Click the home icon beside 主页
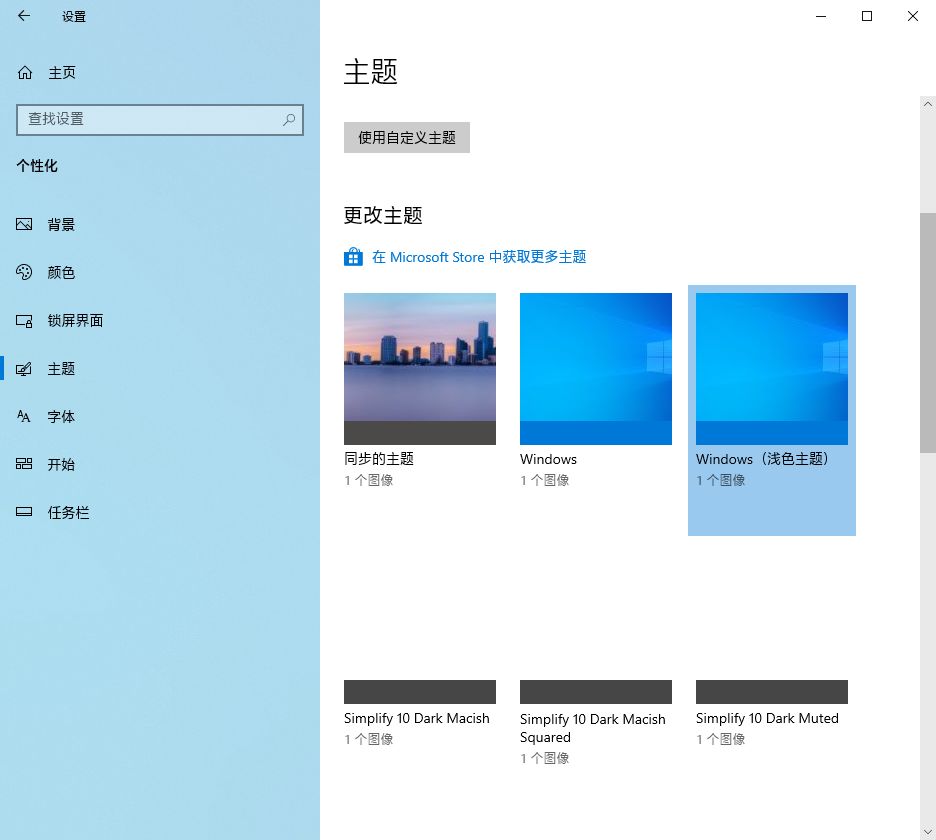The height and width of the screenshot is (840, 936). coord(24,73)
